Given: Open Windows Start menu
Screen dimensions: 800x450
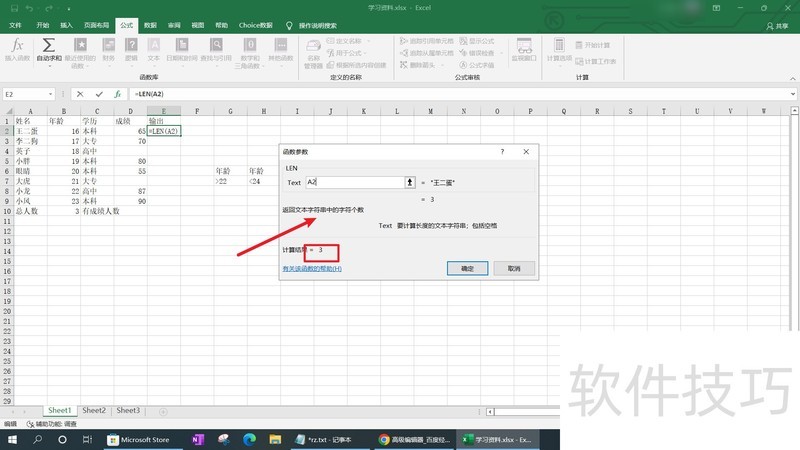Looking at the screenshot, I should coord(12,439).
